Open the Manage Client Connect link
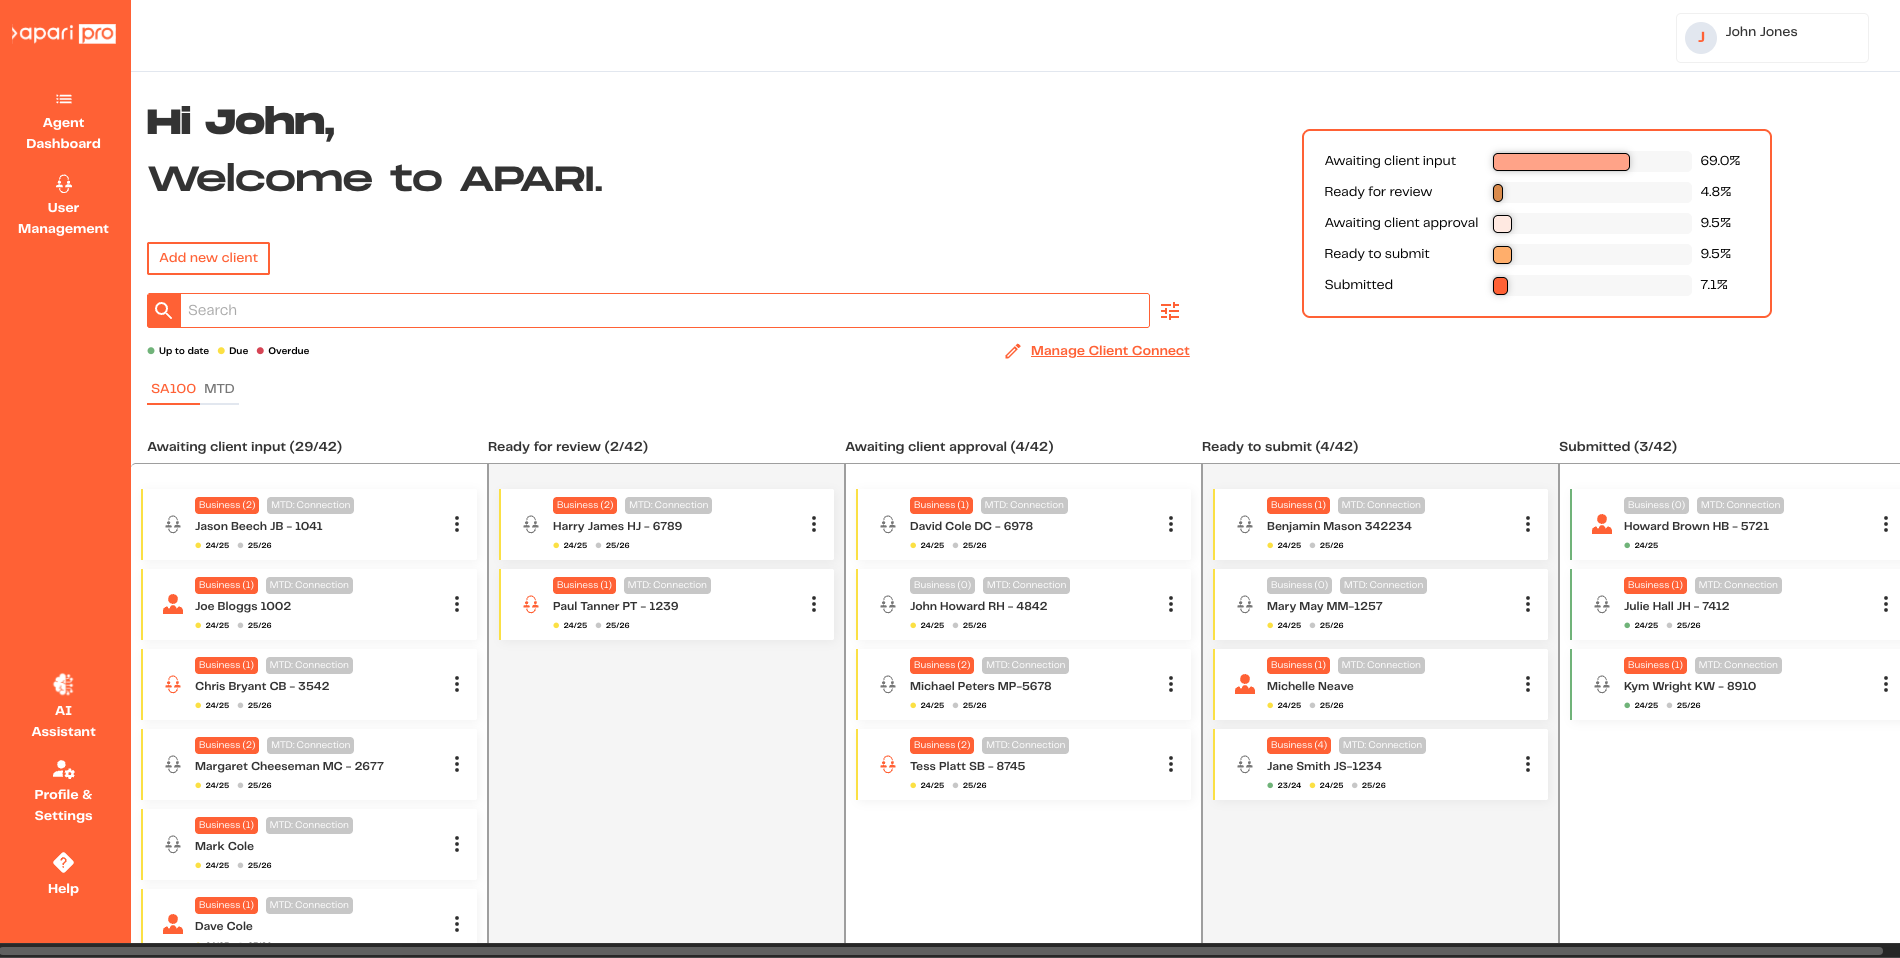1900x958 pixels. click(x=1110, y=351)
